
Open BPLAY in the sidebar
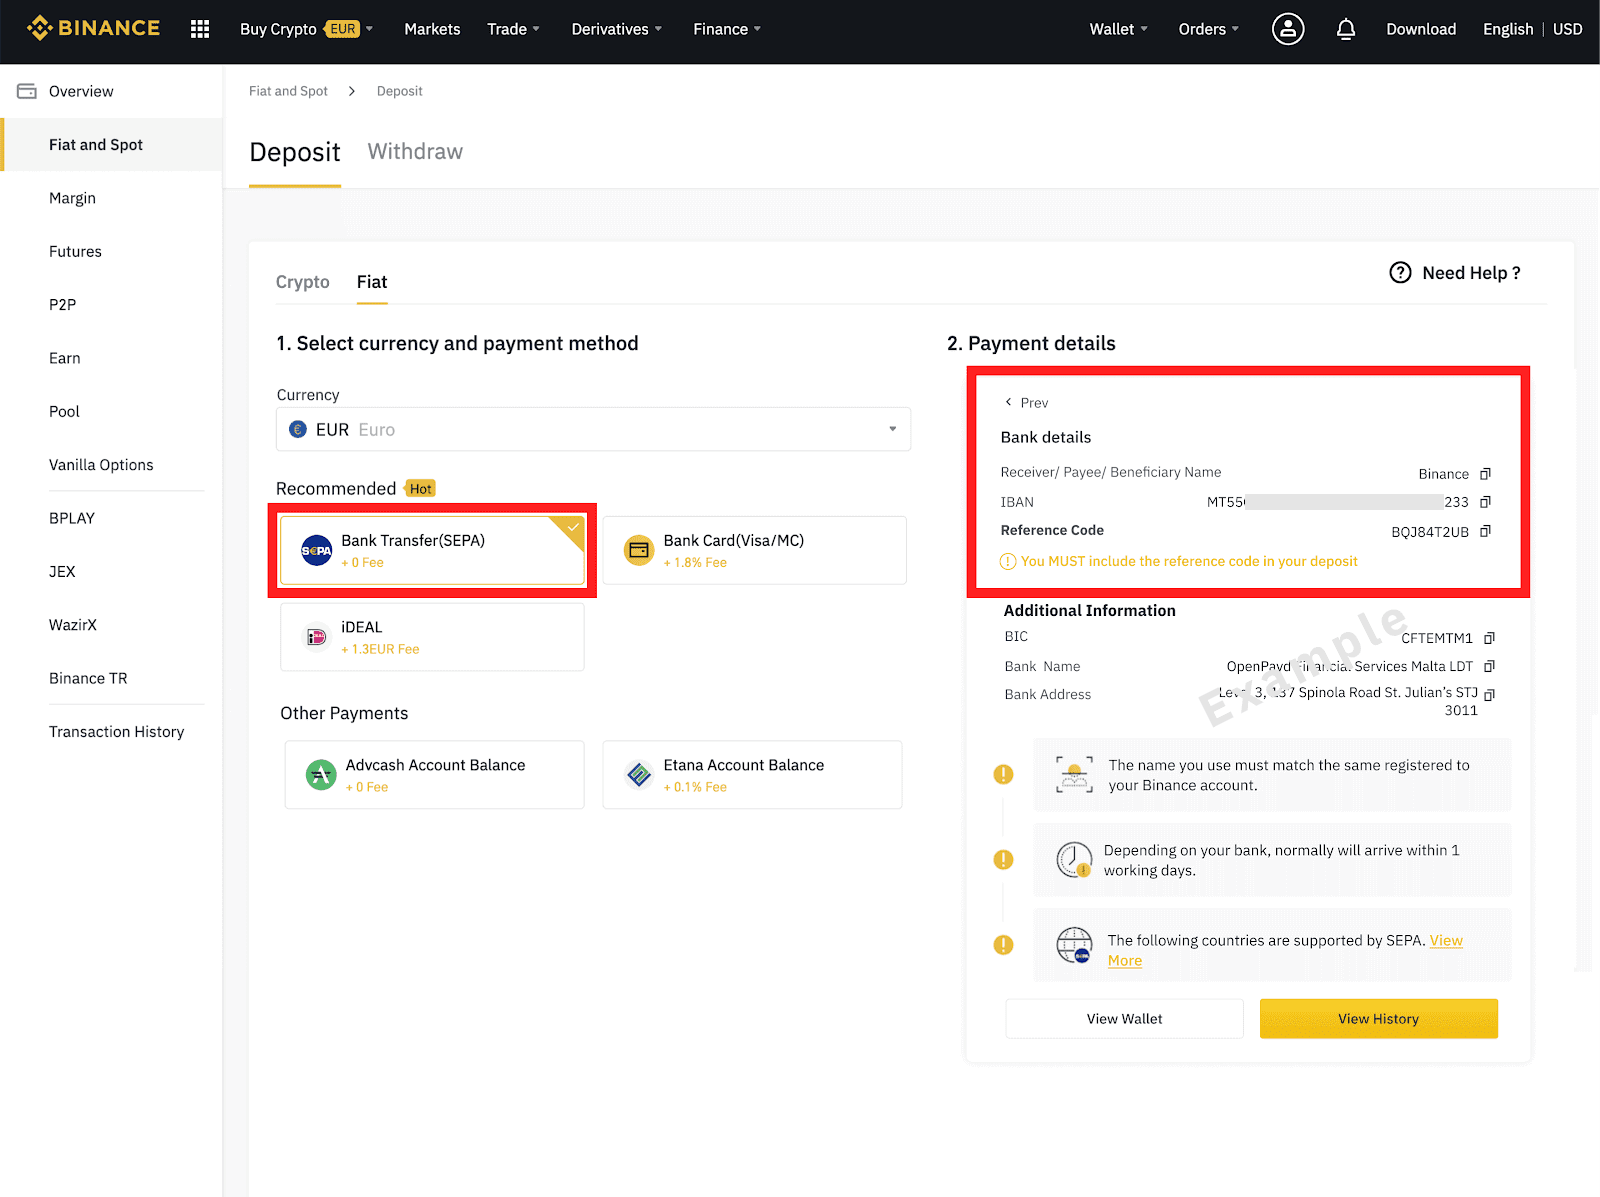click(x=72, y=518)
